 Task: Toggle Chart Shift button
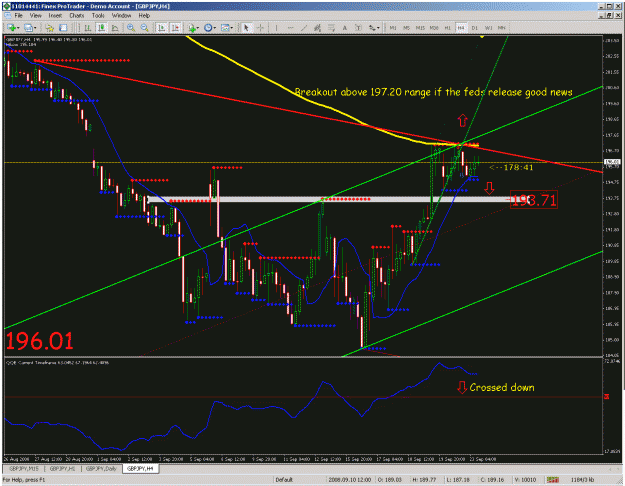(x=175, y=28)
